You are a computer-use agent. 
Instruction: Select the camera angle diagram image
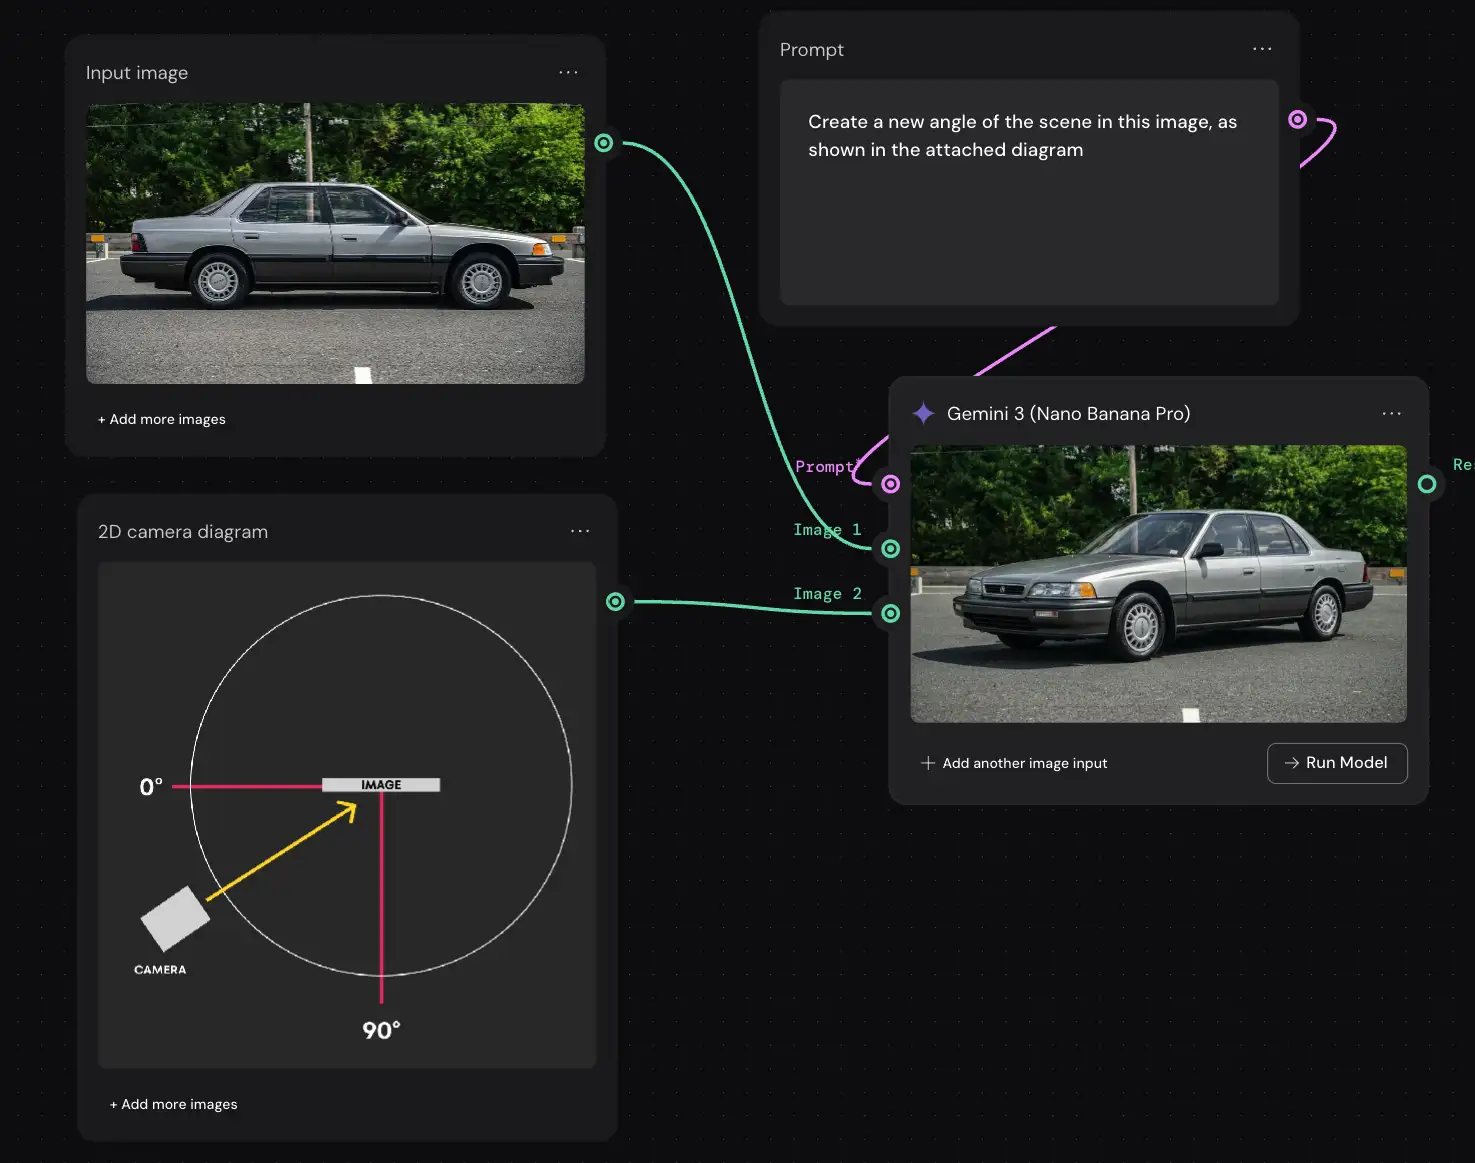347,814
